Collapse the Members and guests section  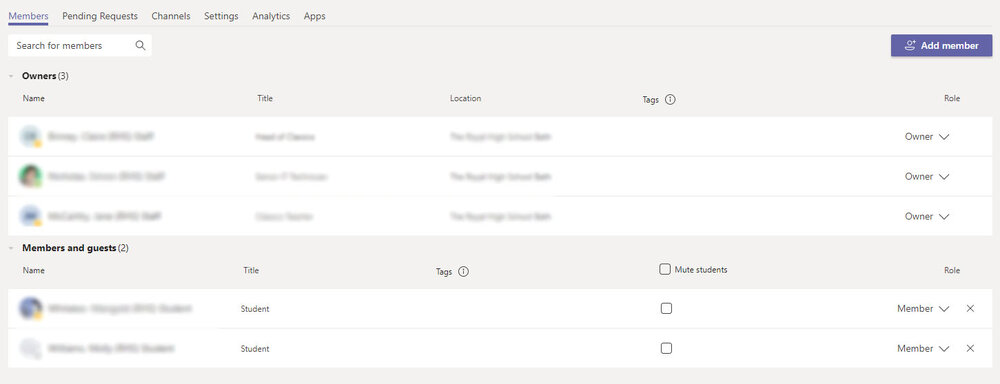pos(11,248)
